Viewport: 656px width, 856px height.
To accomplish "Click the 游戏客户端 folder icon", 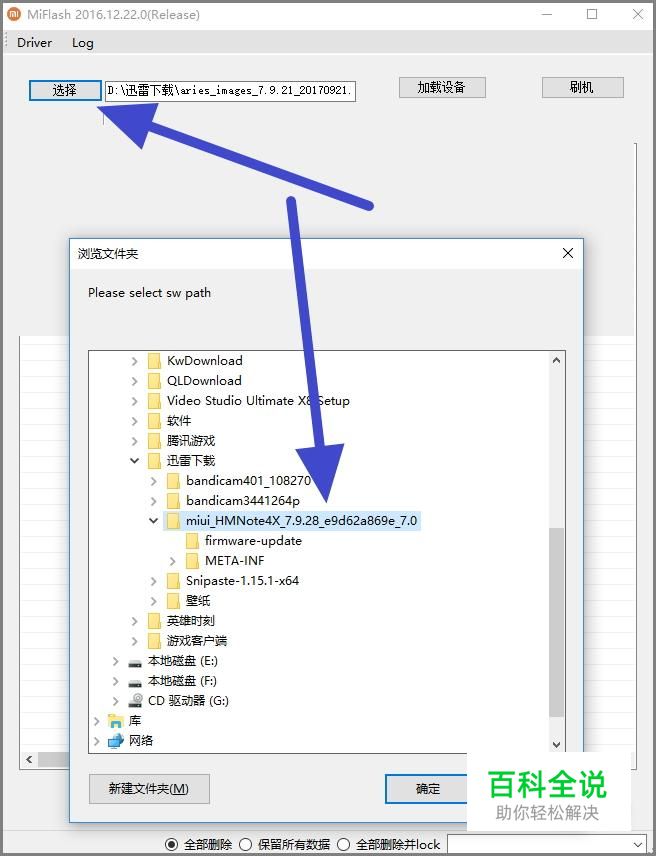I will click(x=154, y=641).
